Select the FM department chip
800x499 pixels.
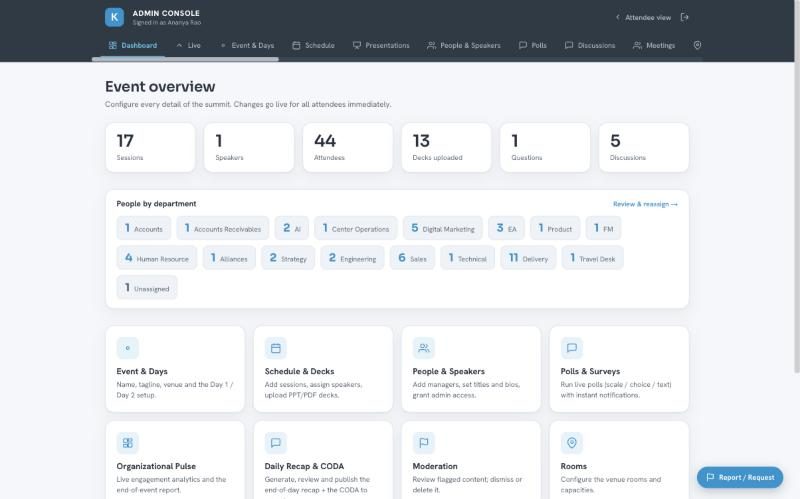click(x=604, y=228)
